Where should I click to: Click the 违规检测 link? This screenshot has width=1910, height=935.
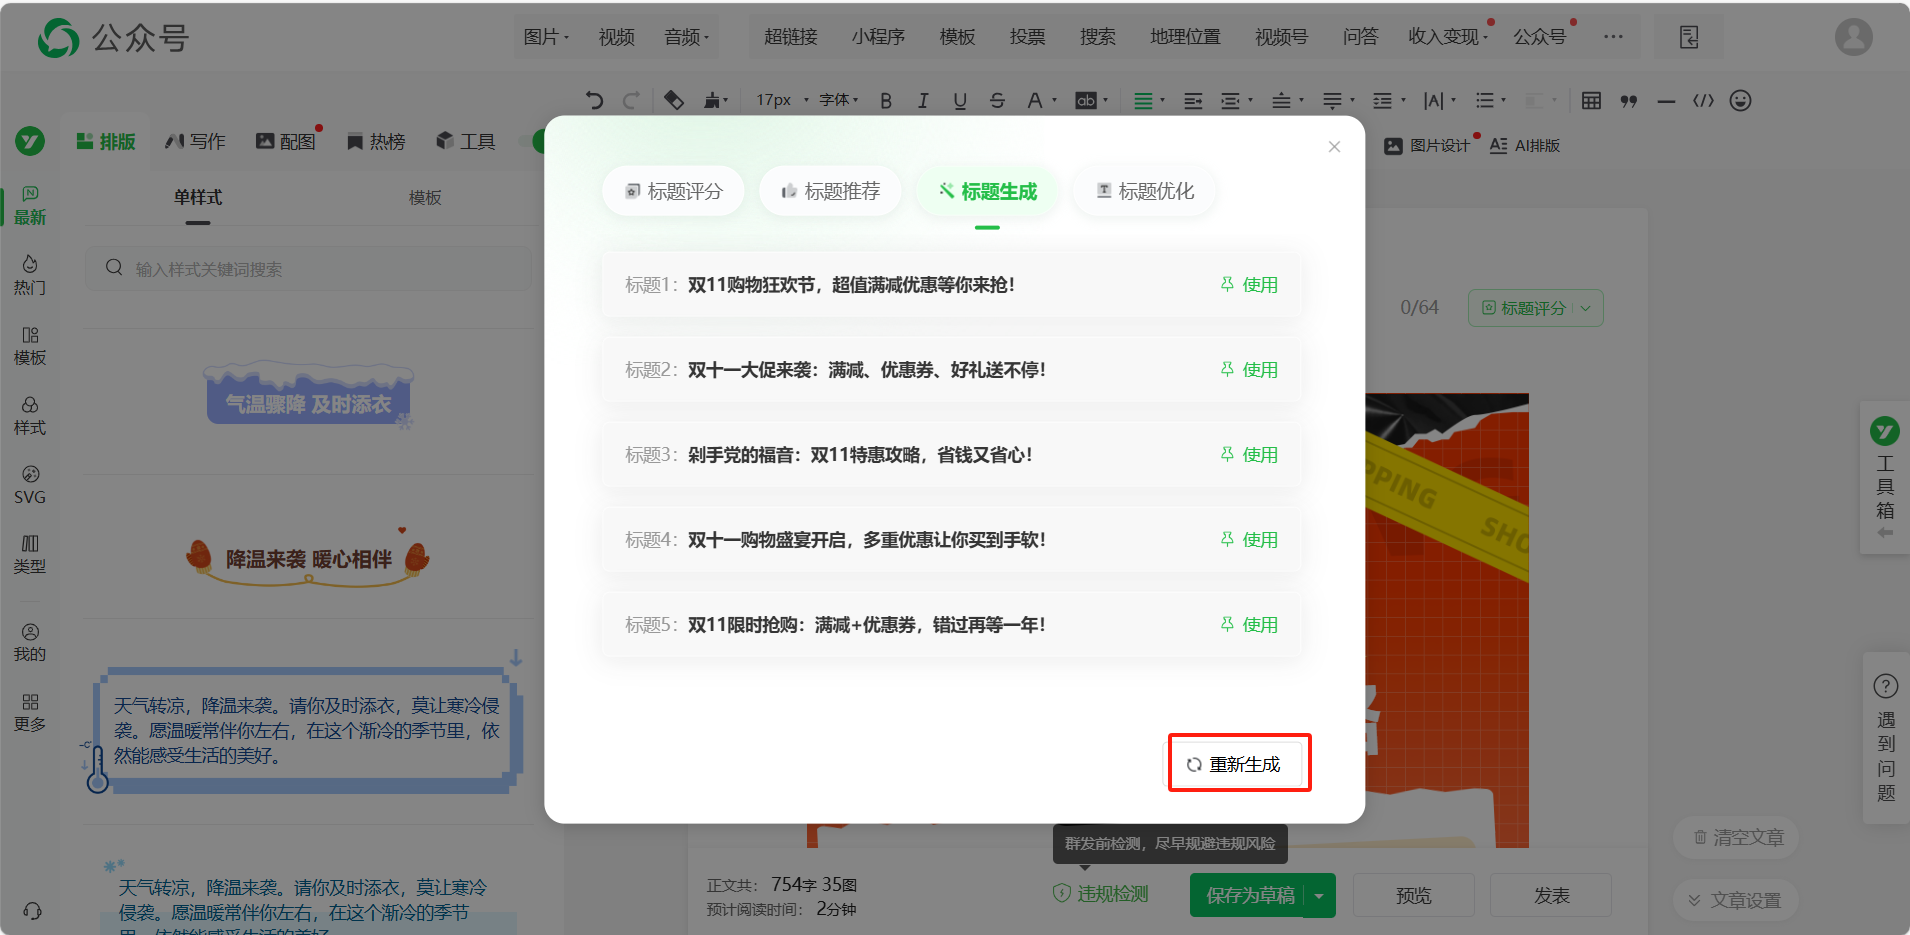[x=1101, y=894]
